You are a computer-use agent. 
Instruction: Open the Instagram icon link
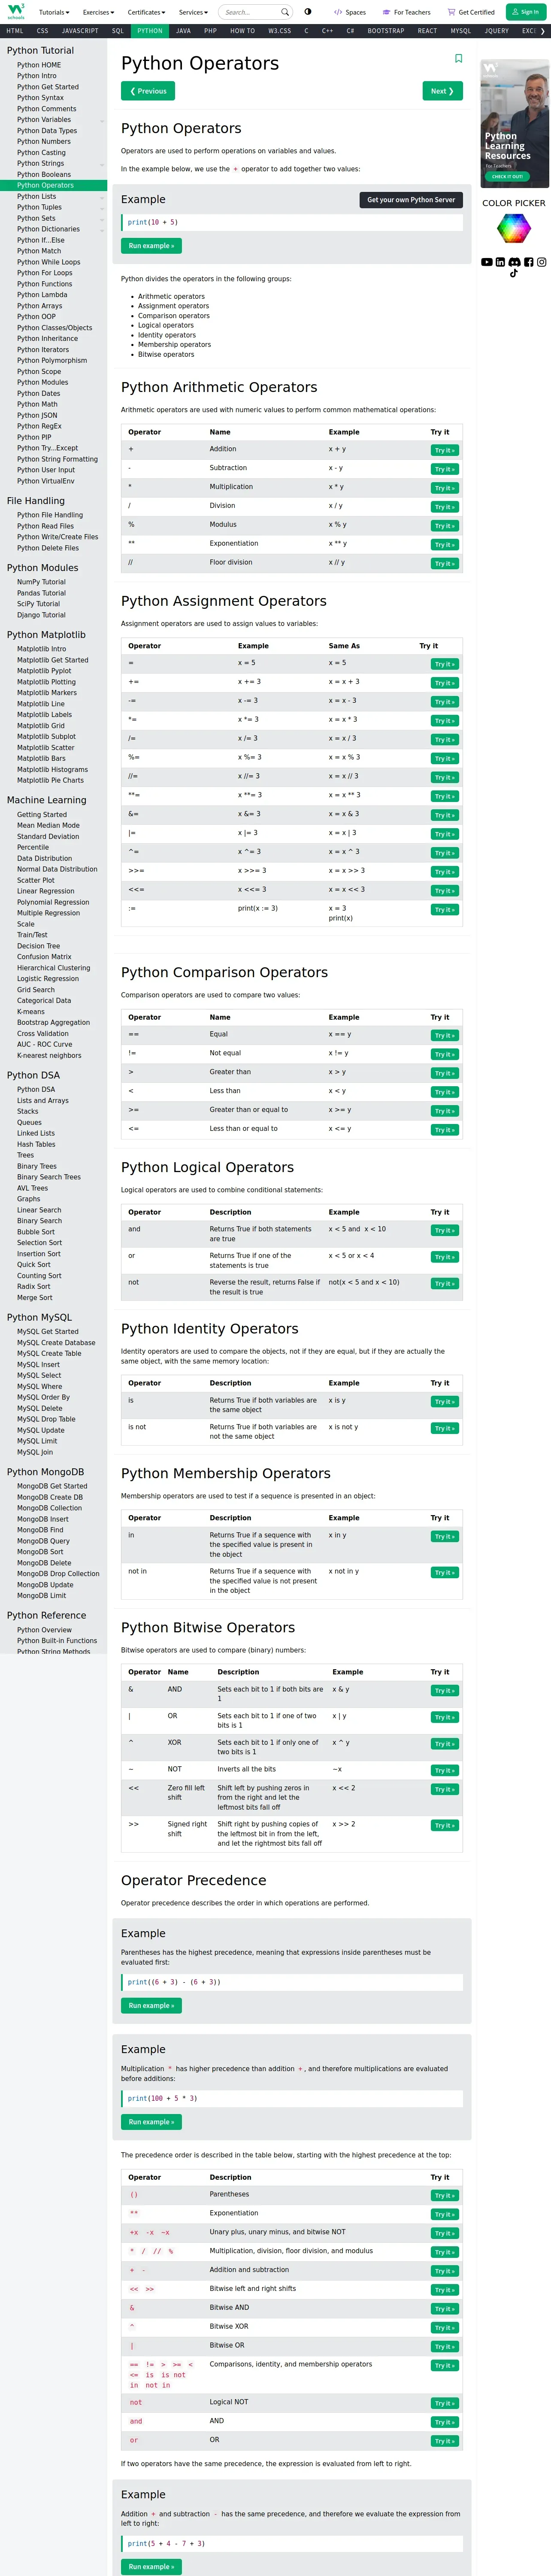(542, 262)
